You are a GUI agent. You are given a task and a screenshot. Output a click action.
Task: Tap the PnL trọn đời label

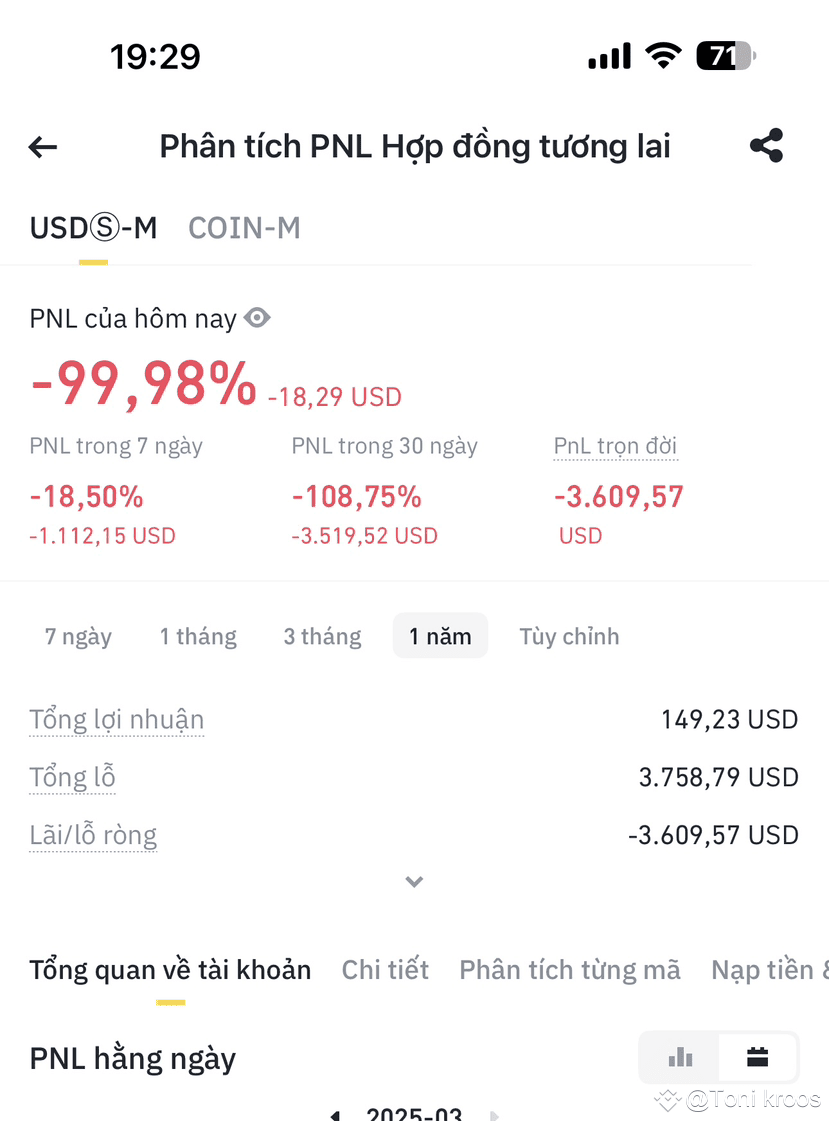click(x=615, y=446)
